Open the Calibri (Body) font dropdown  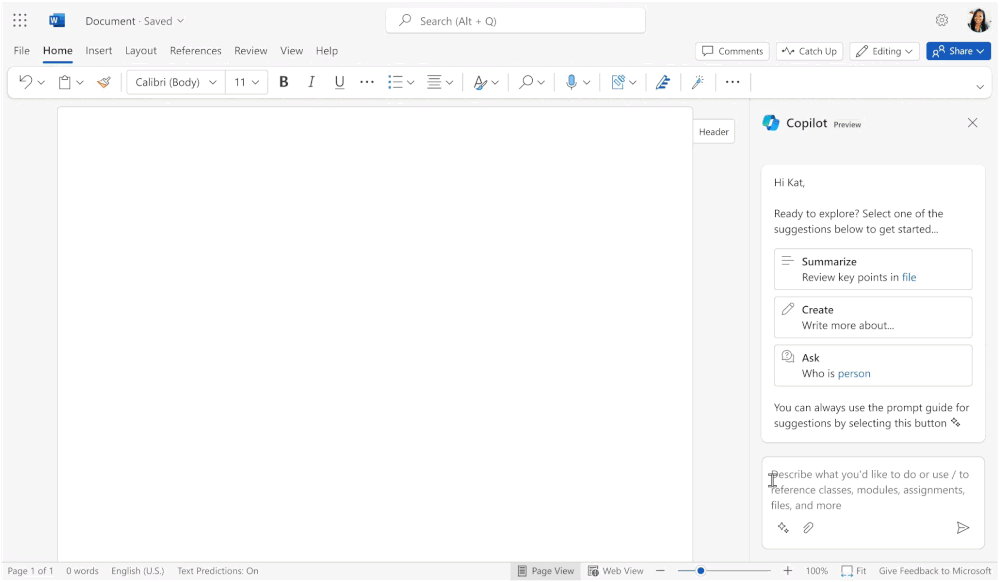176,82
